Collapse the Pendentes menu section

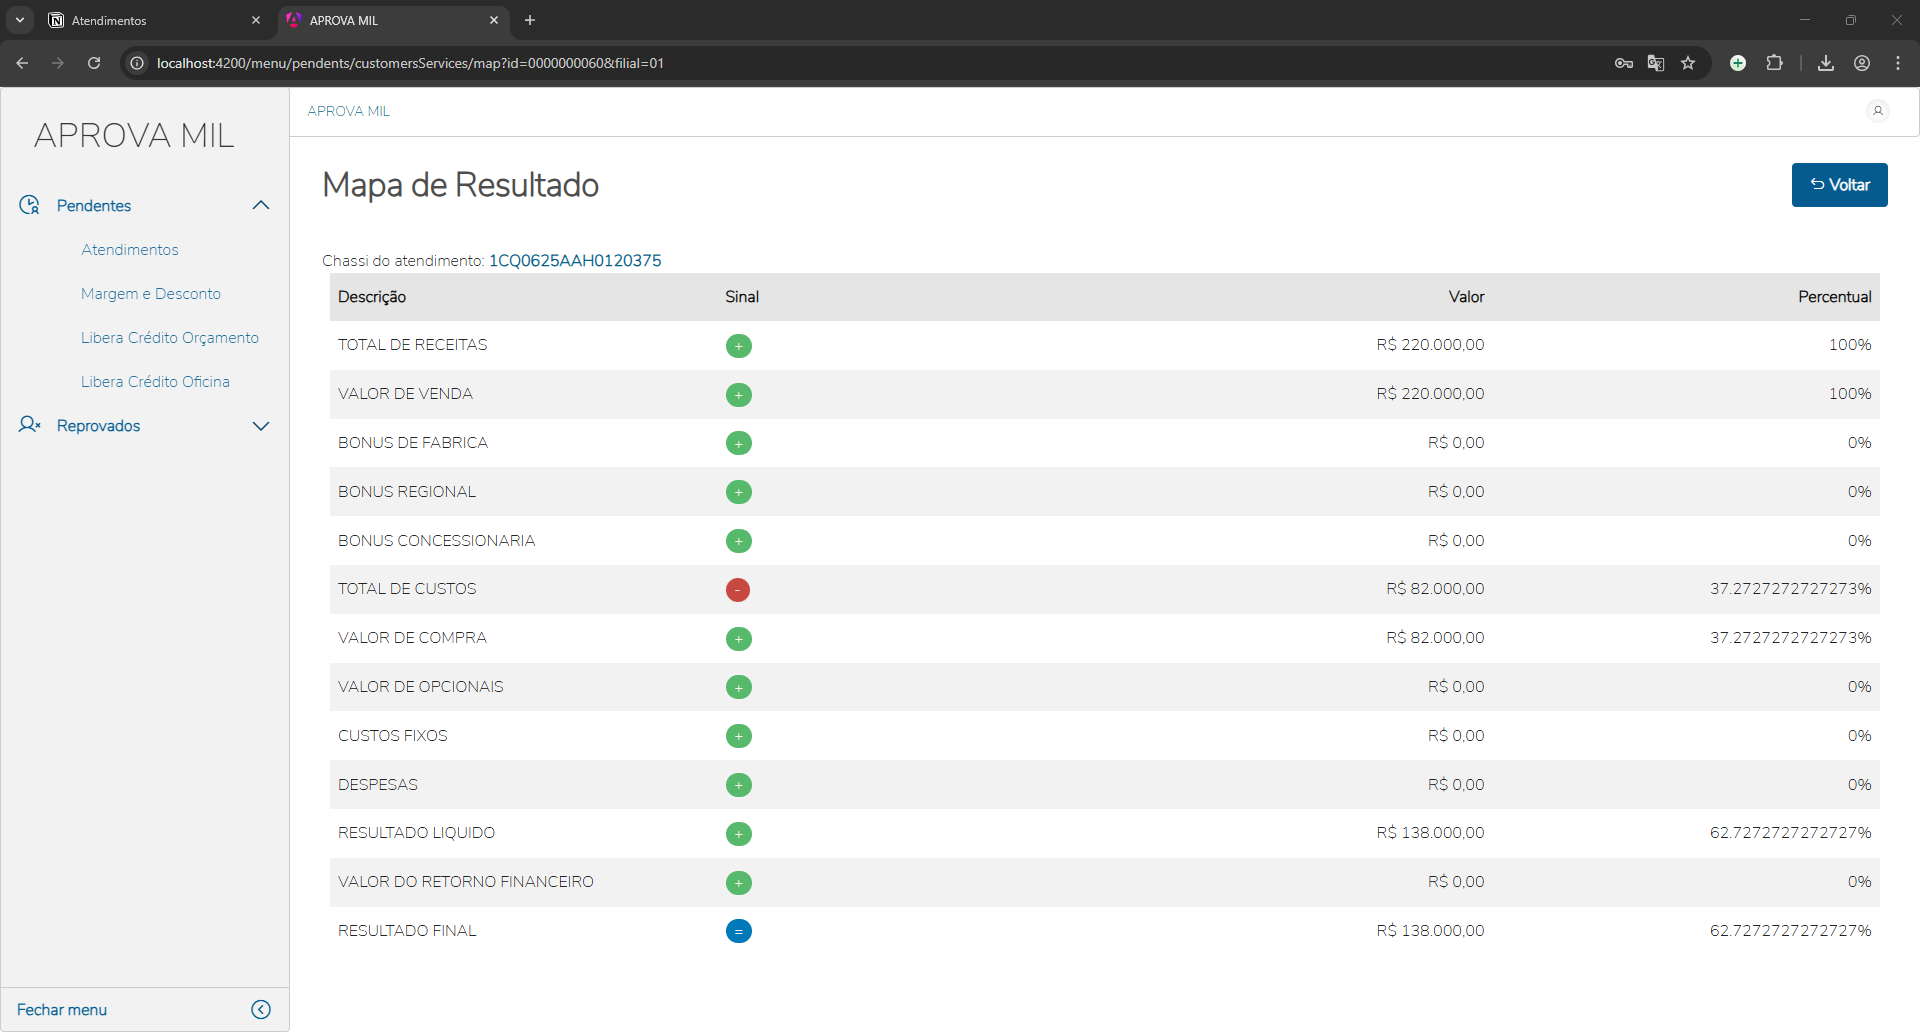(x=261, y=205)
